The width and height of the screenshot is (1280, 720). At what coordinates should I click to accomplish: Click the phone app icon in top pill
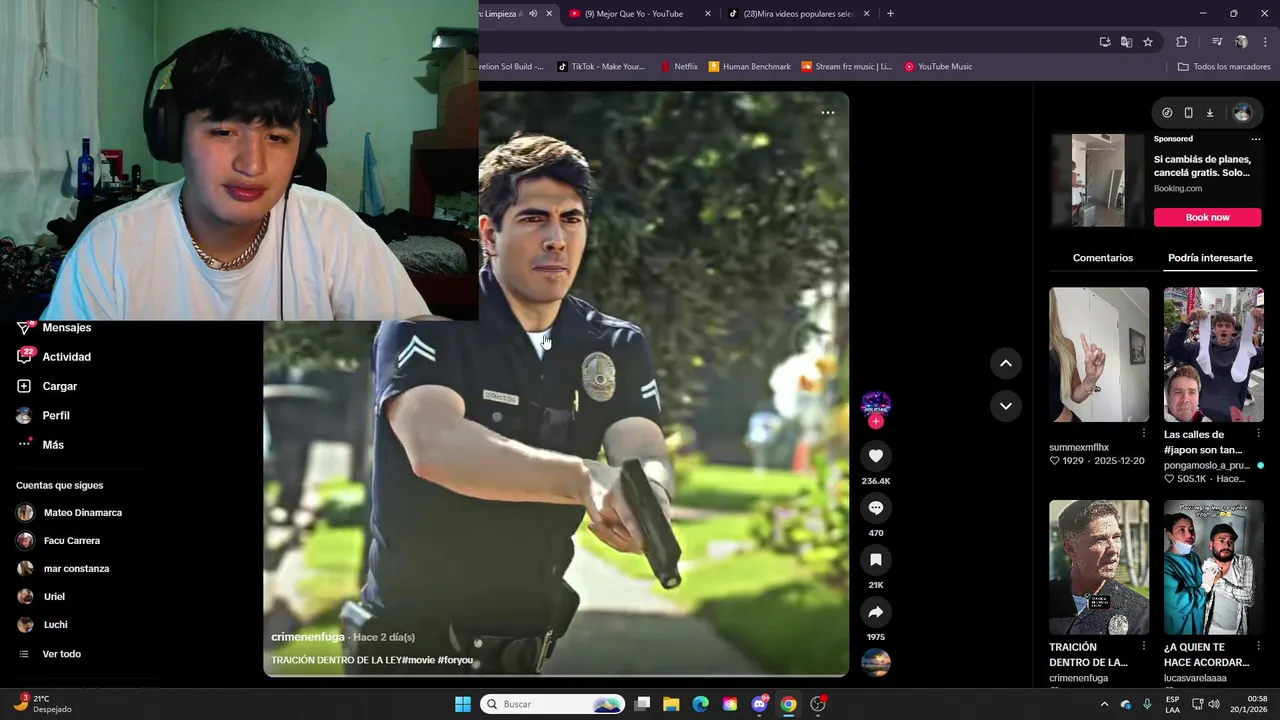[1188, 113]
